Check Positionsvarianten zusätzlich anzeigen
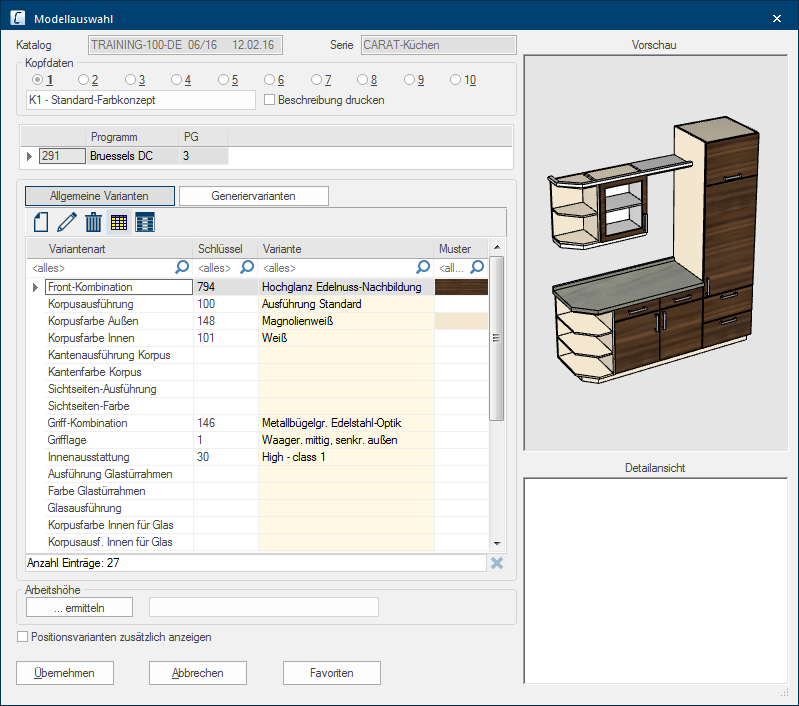 23,637
